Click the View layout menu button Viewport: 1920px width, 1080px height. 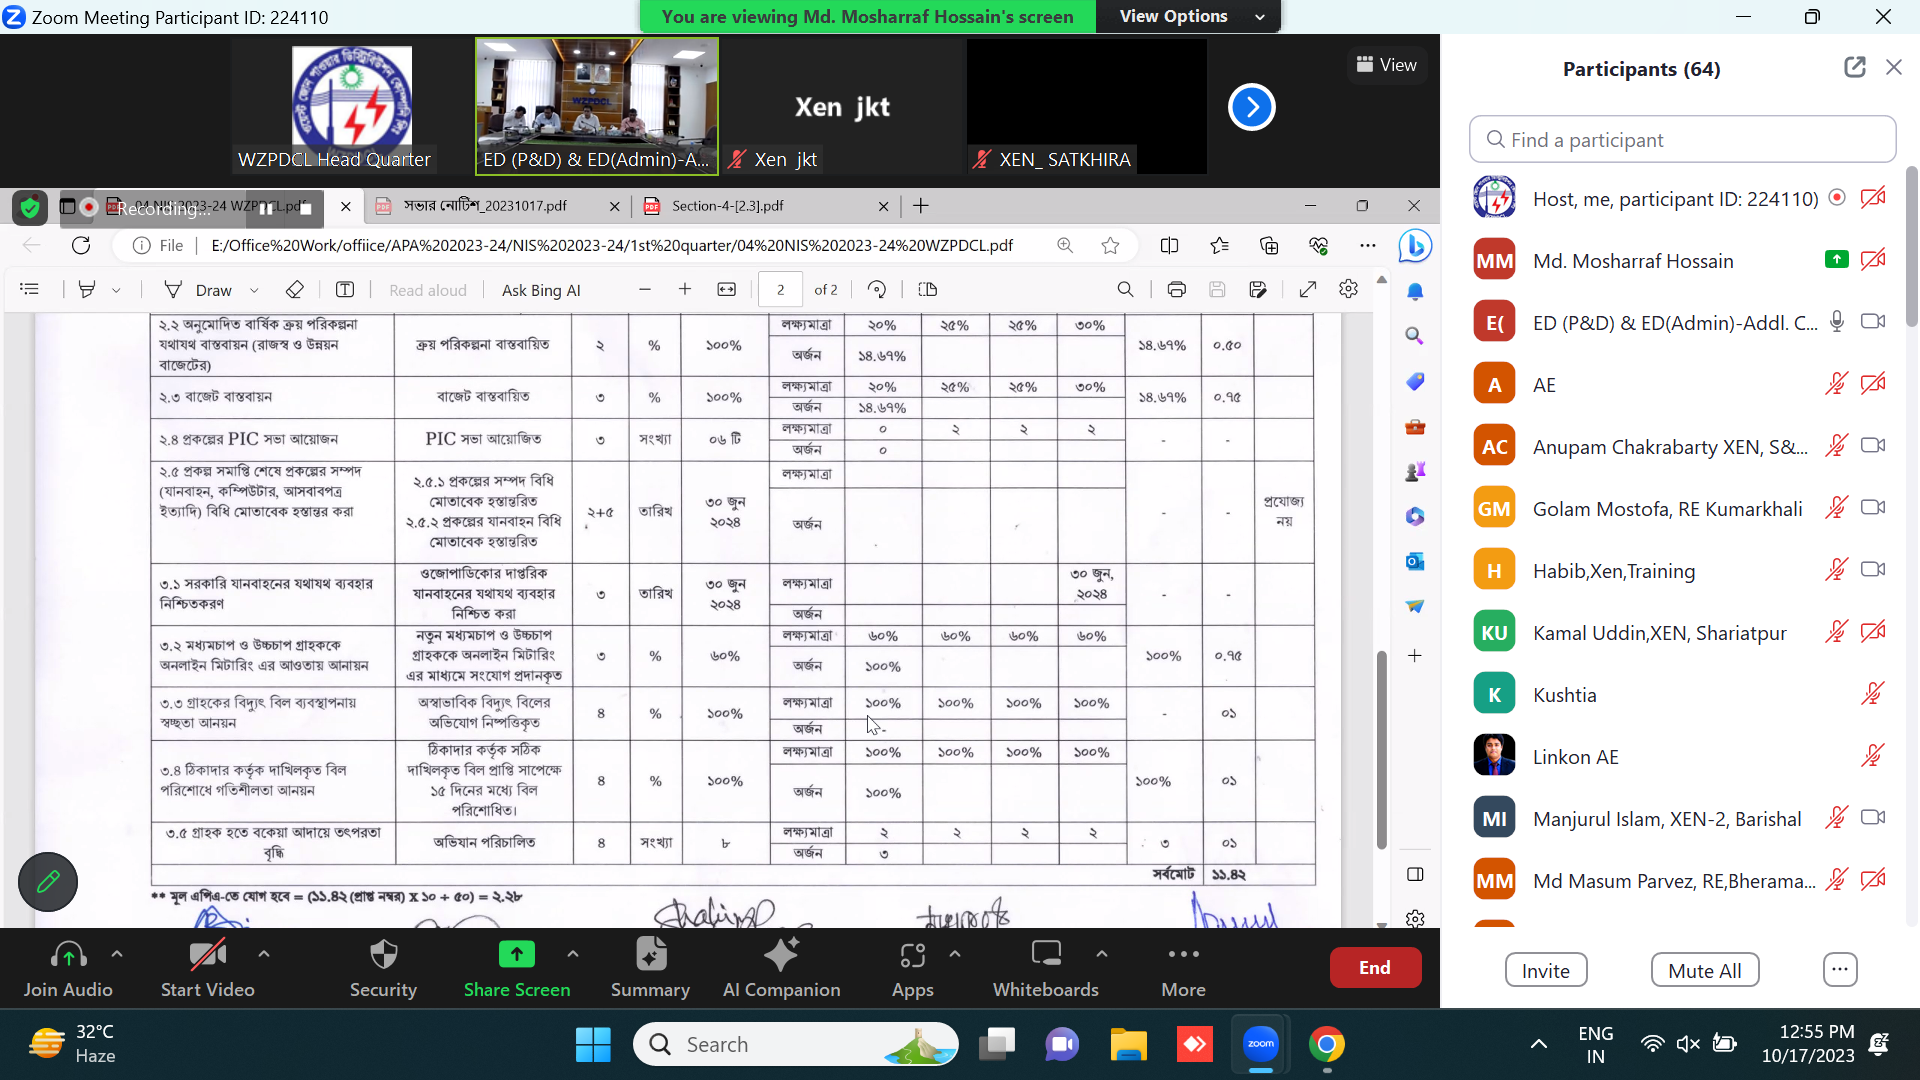coord(1386,65)
